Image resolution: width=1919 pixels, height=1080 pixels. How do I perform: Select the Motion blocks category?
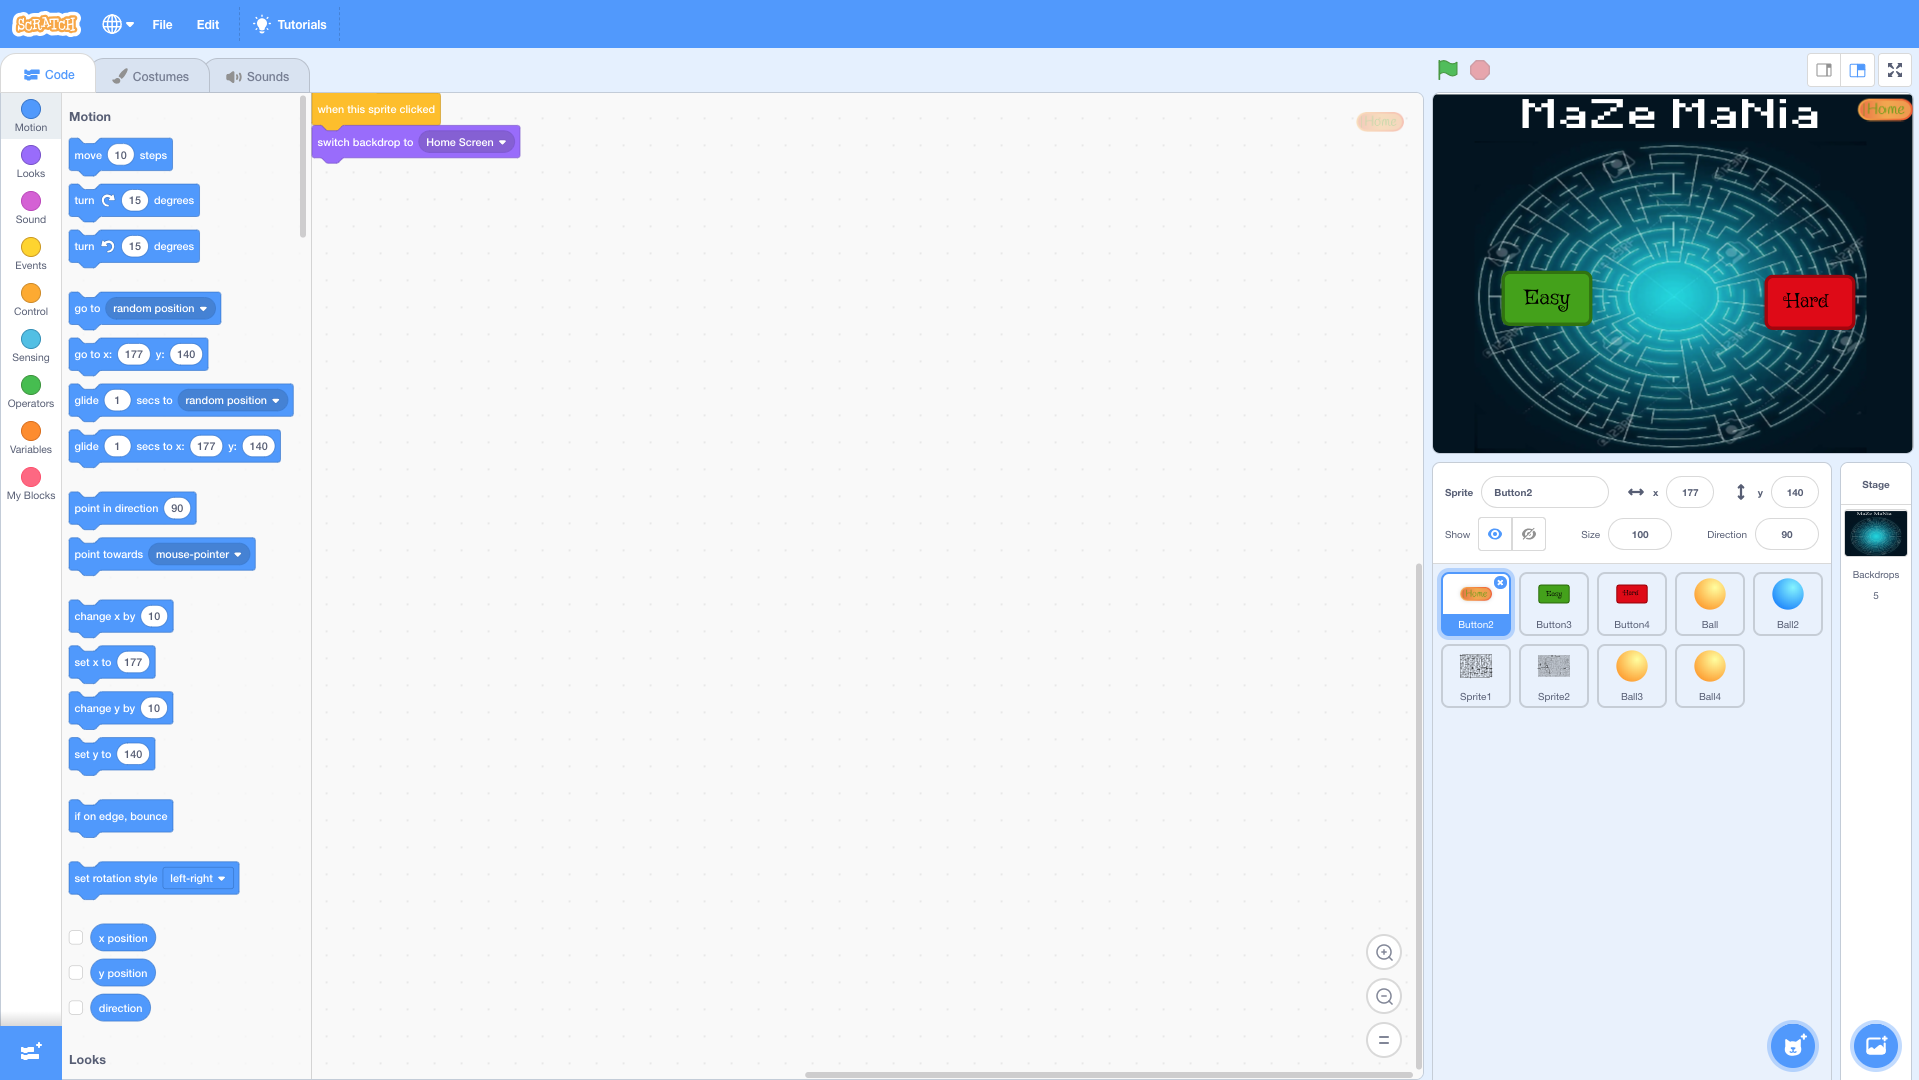coord(30,116)
